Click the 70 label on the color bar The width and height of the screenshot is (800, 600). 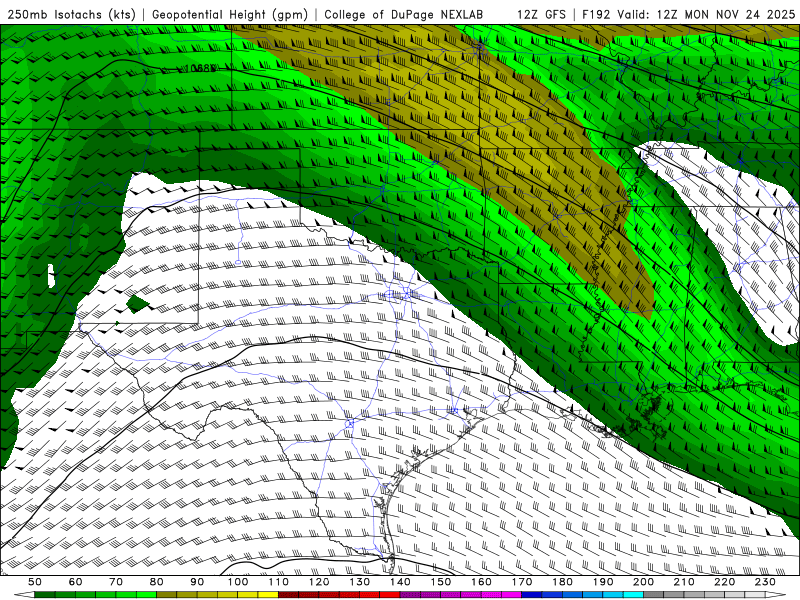pos(116,582)
